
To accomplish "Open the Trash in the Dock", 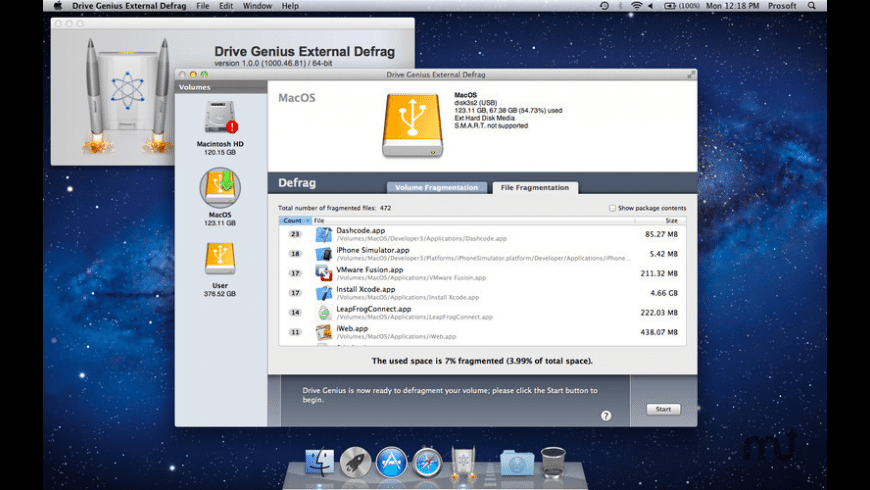I will click(x=553, y=462).
